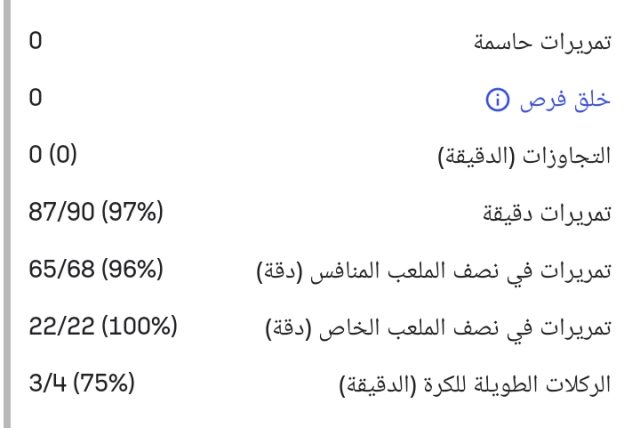The image size is (640, 428).
Task: Click the gray vertical bar on left edge
Action: pyautogui.click(x=5, y=214)
